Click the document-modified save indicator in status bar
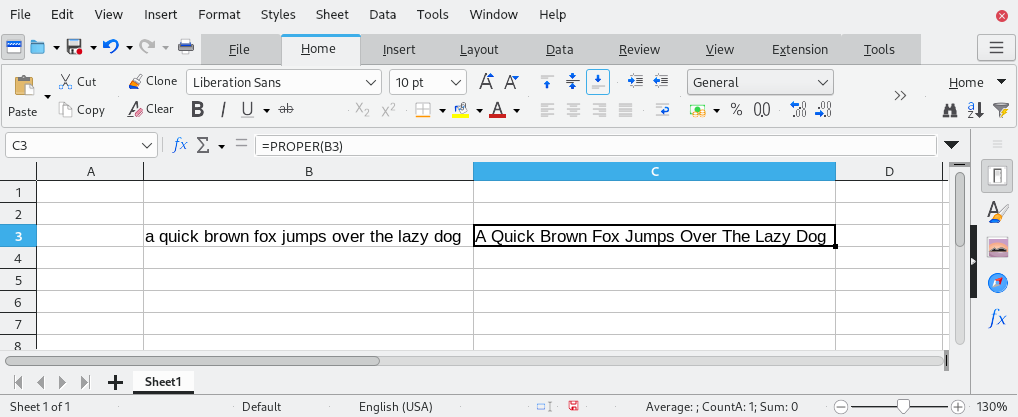Viewport: 1018px width, 417px height. [x=573, y=407]
